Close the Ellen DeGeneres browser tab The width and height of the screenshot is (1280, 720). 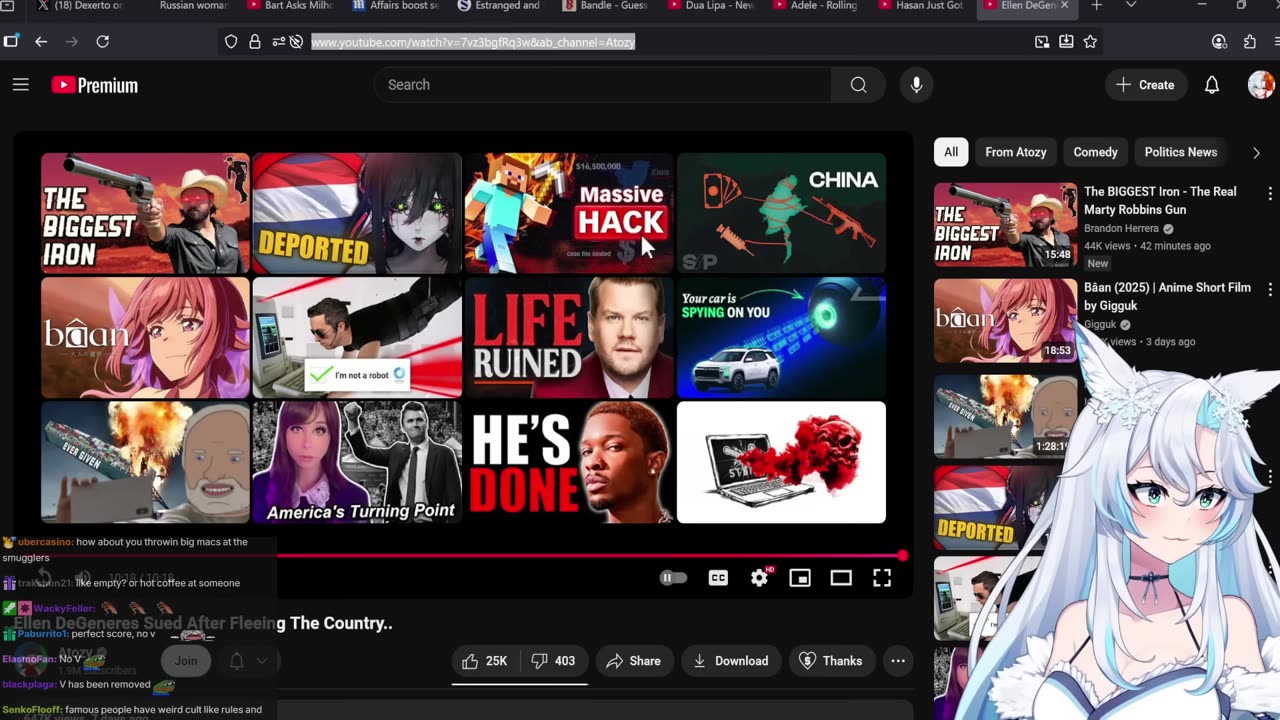click(1064, 6)
